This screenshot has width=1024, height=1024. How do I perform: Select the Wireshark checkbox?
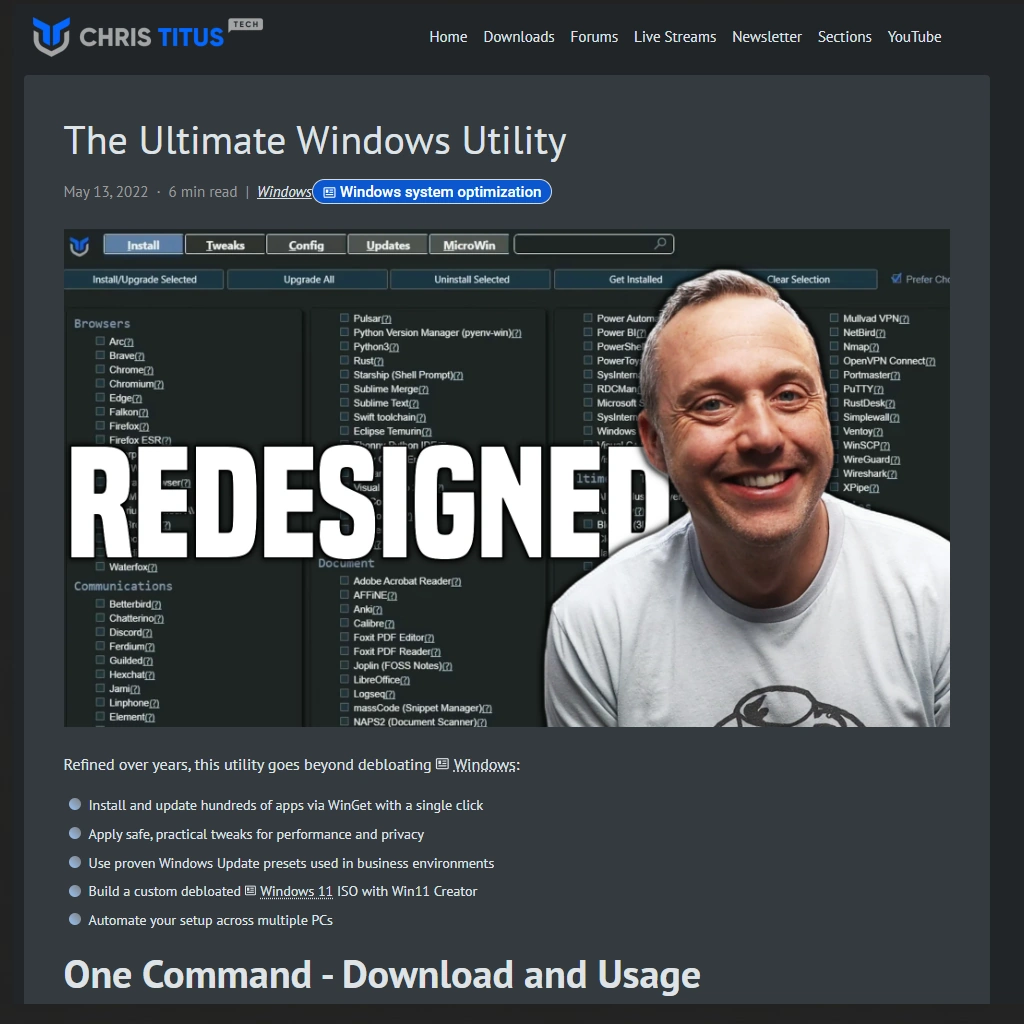(x=834, y=473)
